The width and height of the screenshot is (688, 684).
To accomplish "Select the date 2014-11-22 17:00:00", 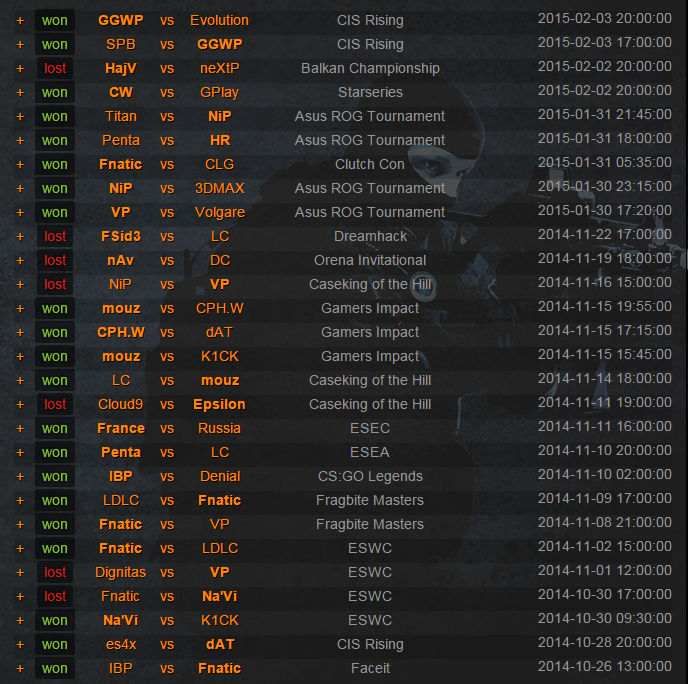I will [x=605, y=234].
